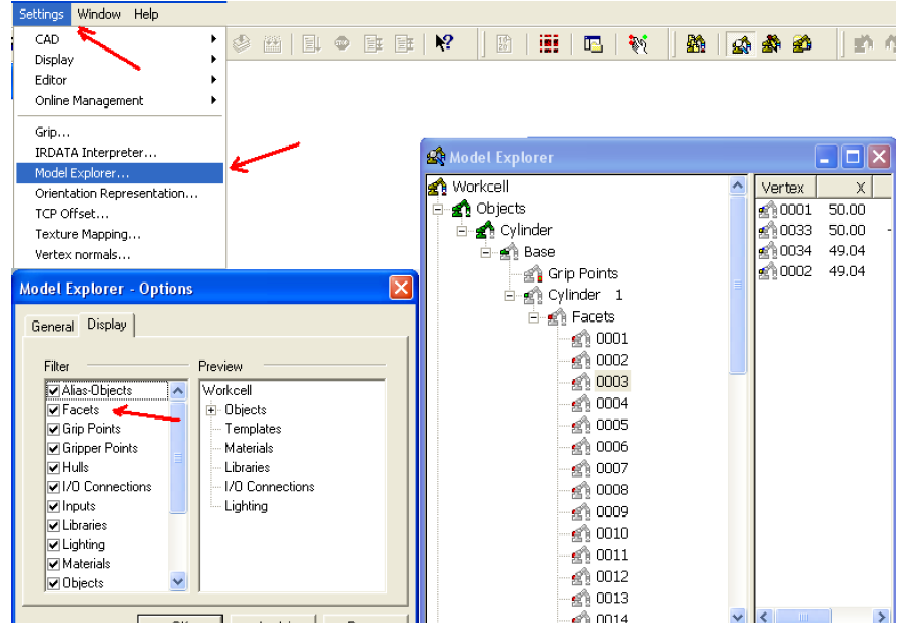Click the vertex table horizontal scrollbar thumb
Screen dimensions: 909x623
point(803,617)
